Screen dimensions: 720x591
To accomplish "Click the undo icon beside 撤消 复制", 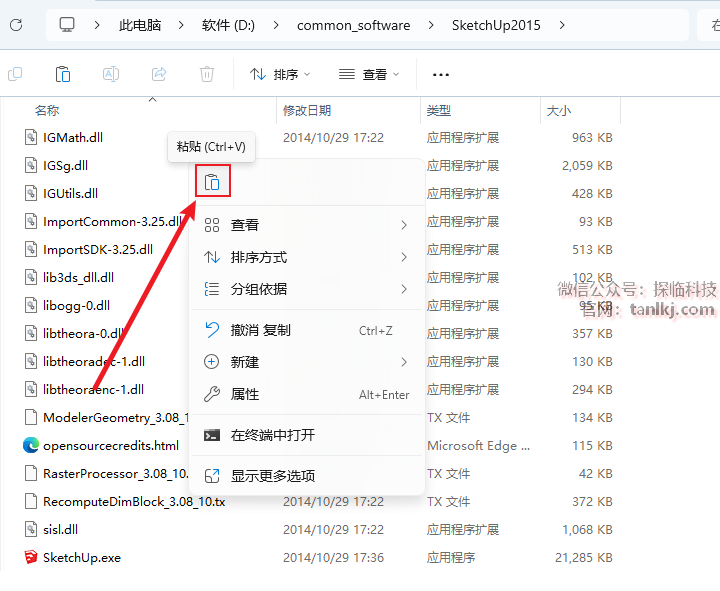I will (212, 330).
